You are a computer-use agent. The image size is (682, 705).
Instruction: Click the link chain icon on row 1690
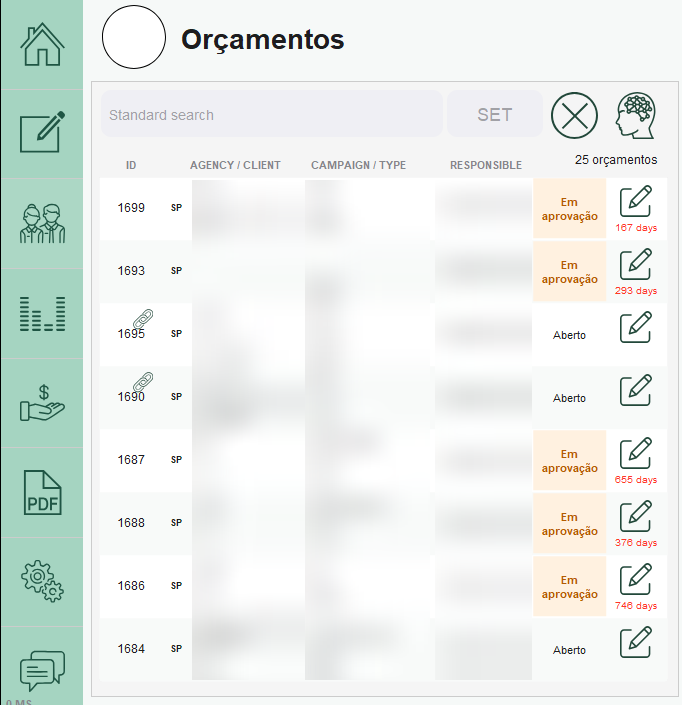[x=143, y=382]
